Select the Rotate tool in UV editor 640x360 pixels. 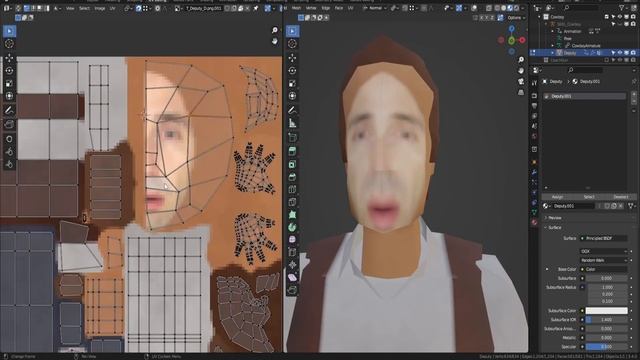[x=9, y=71]
